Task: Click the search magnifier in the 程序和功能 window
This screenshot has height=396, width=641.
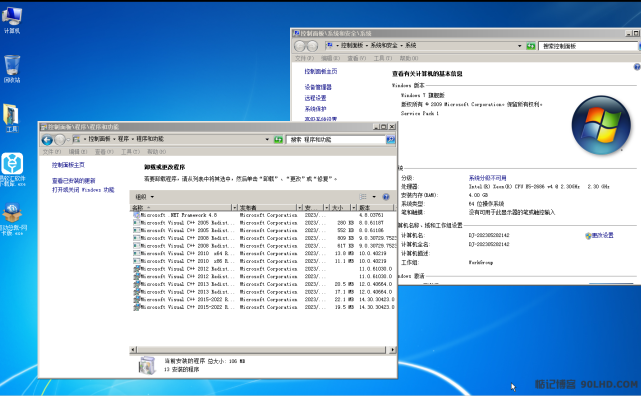Action: click(390, 140)
